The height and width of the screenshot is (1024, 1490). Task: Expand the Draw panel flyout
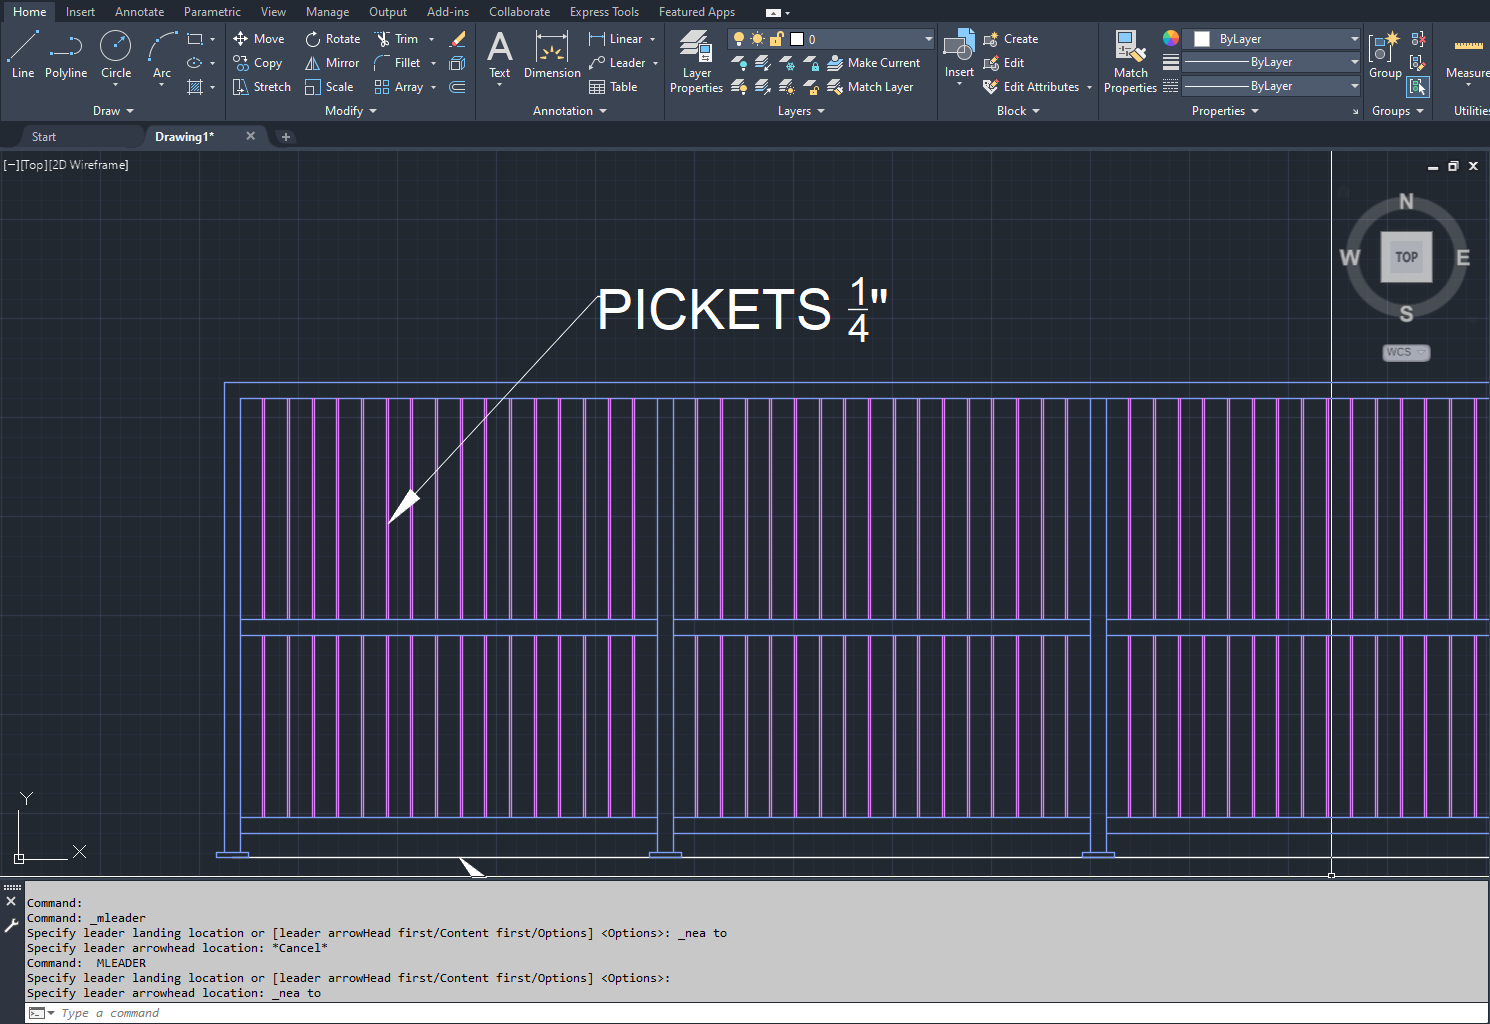coord(113,111)
